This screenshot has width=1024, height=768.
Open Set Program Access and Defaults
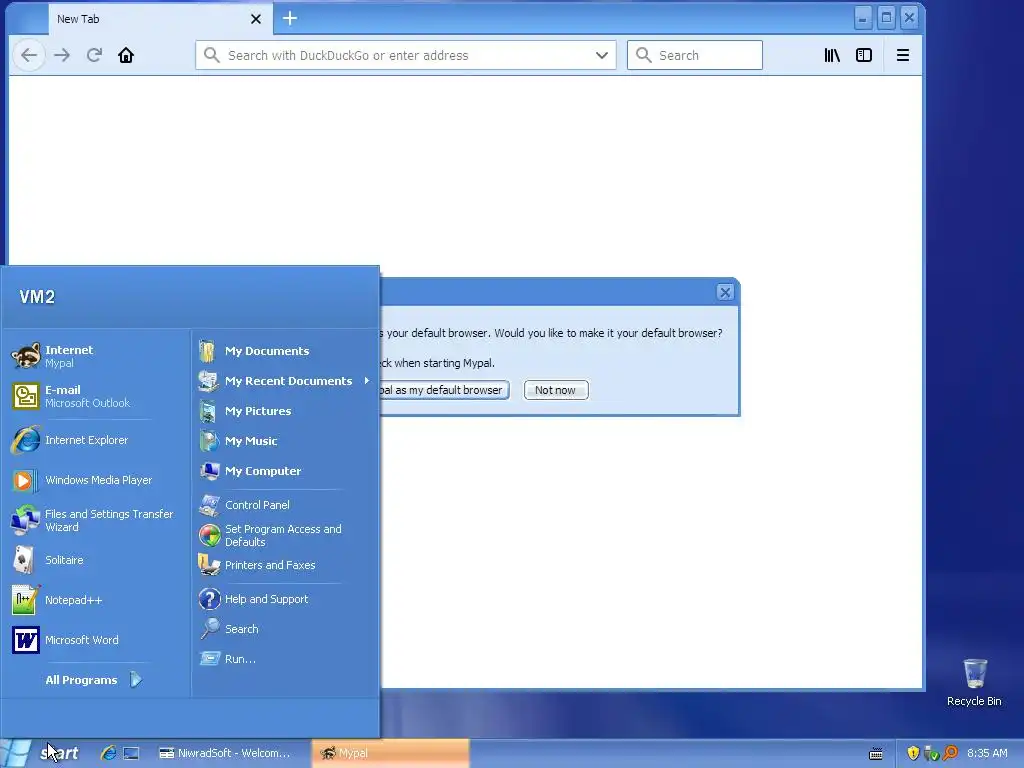[285, 536]
